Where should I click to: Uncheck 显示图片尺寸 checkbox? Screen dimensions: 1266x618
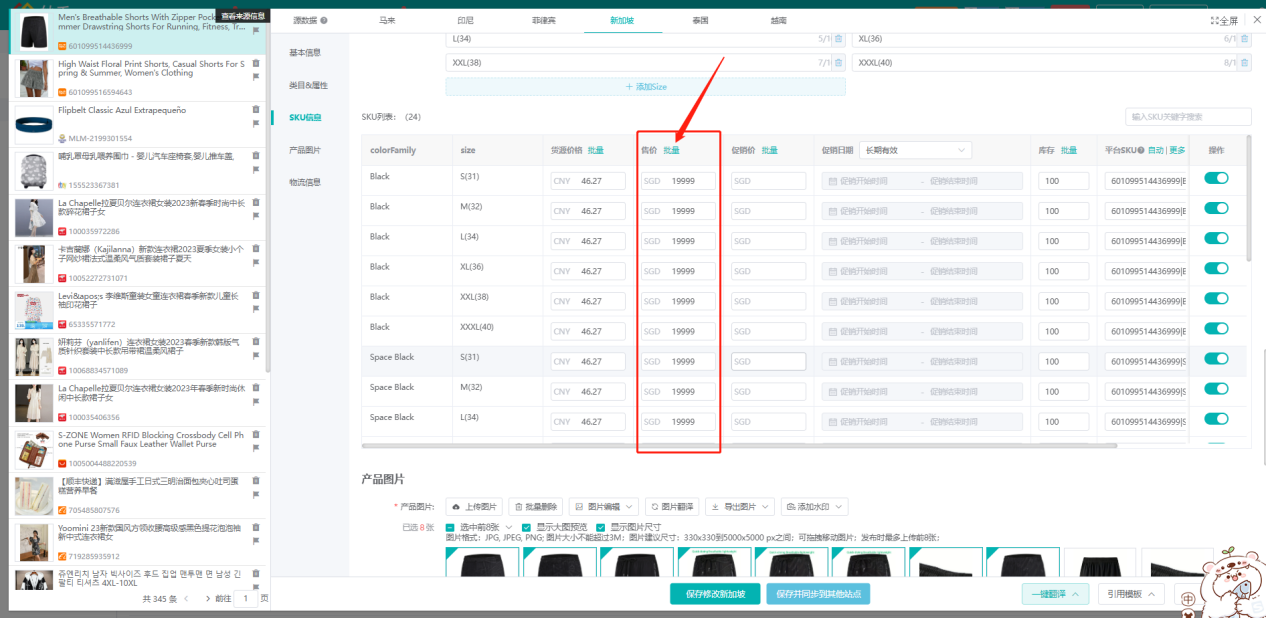(x=600, y=527)
